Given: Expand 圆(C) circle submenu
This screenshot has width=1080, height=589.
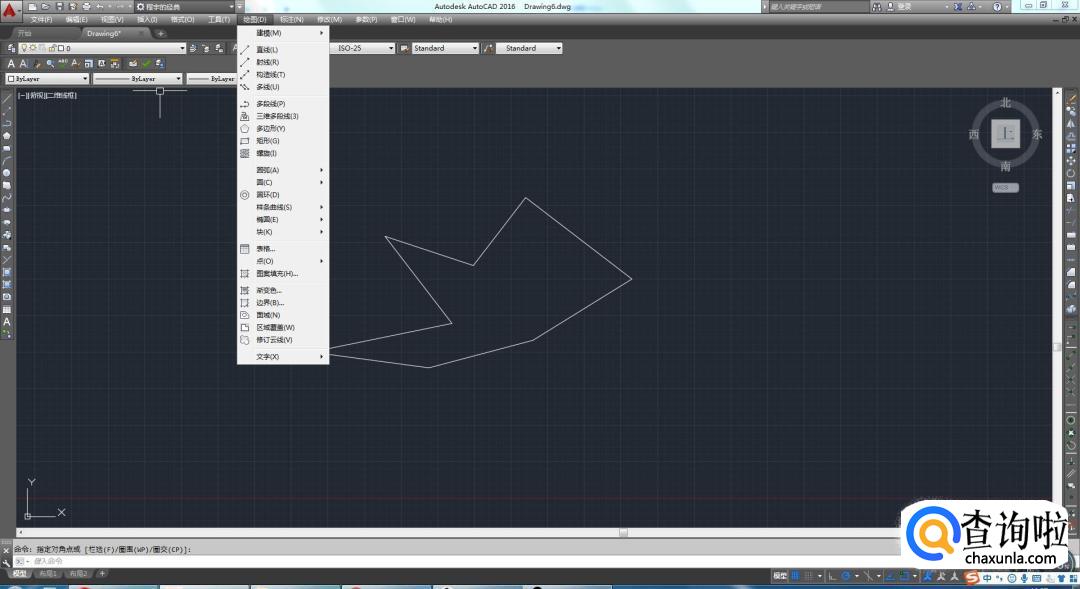Looking at the screenshot, I should click(282, 182).
